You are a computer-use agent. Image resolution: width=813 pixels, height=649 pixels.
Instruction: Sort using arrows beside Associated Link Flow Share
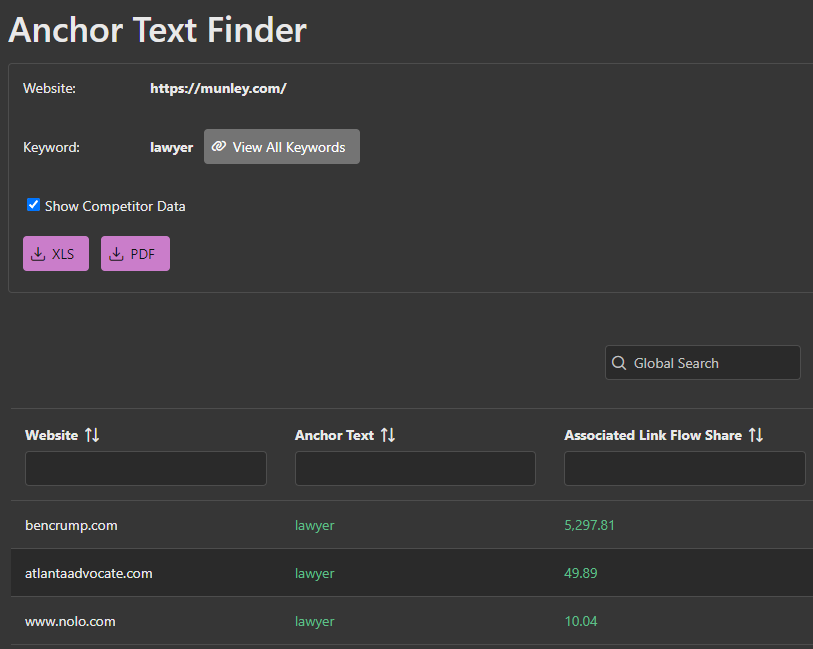pyautogui.click(x=757, y=435)
